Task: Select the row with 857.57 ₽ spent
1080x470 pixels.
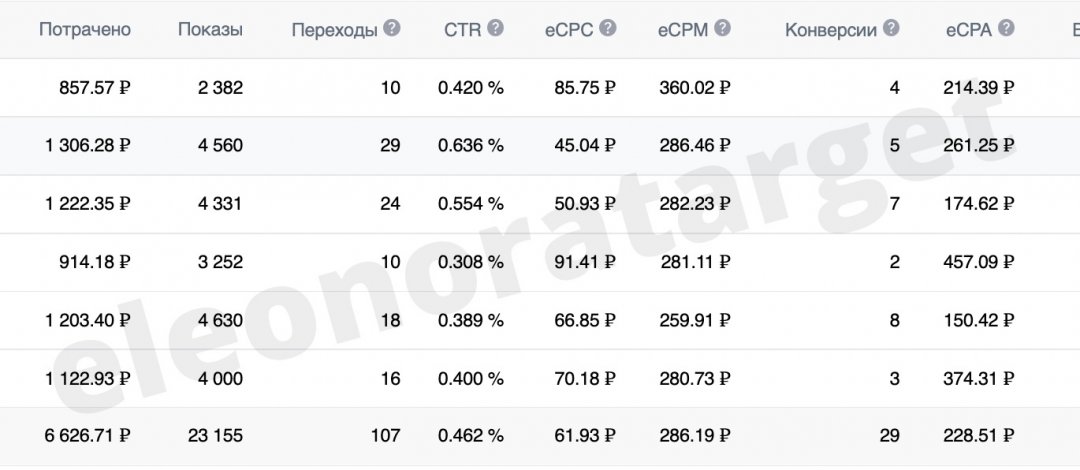Action: point(540,88)
